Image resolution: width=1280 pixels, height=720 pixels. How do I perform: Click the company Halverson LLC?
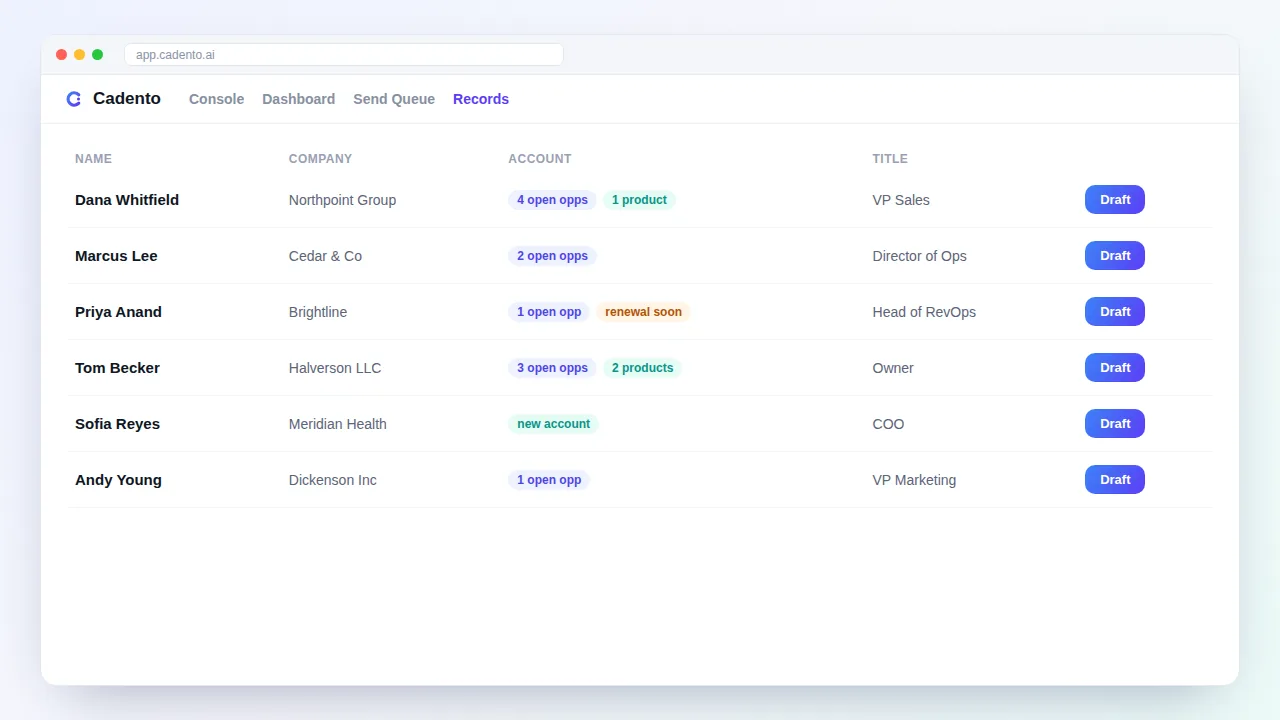(335, 368)
